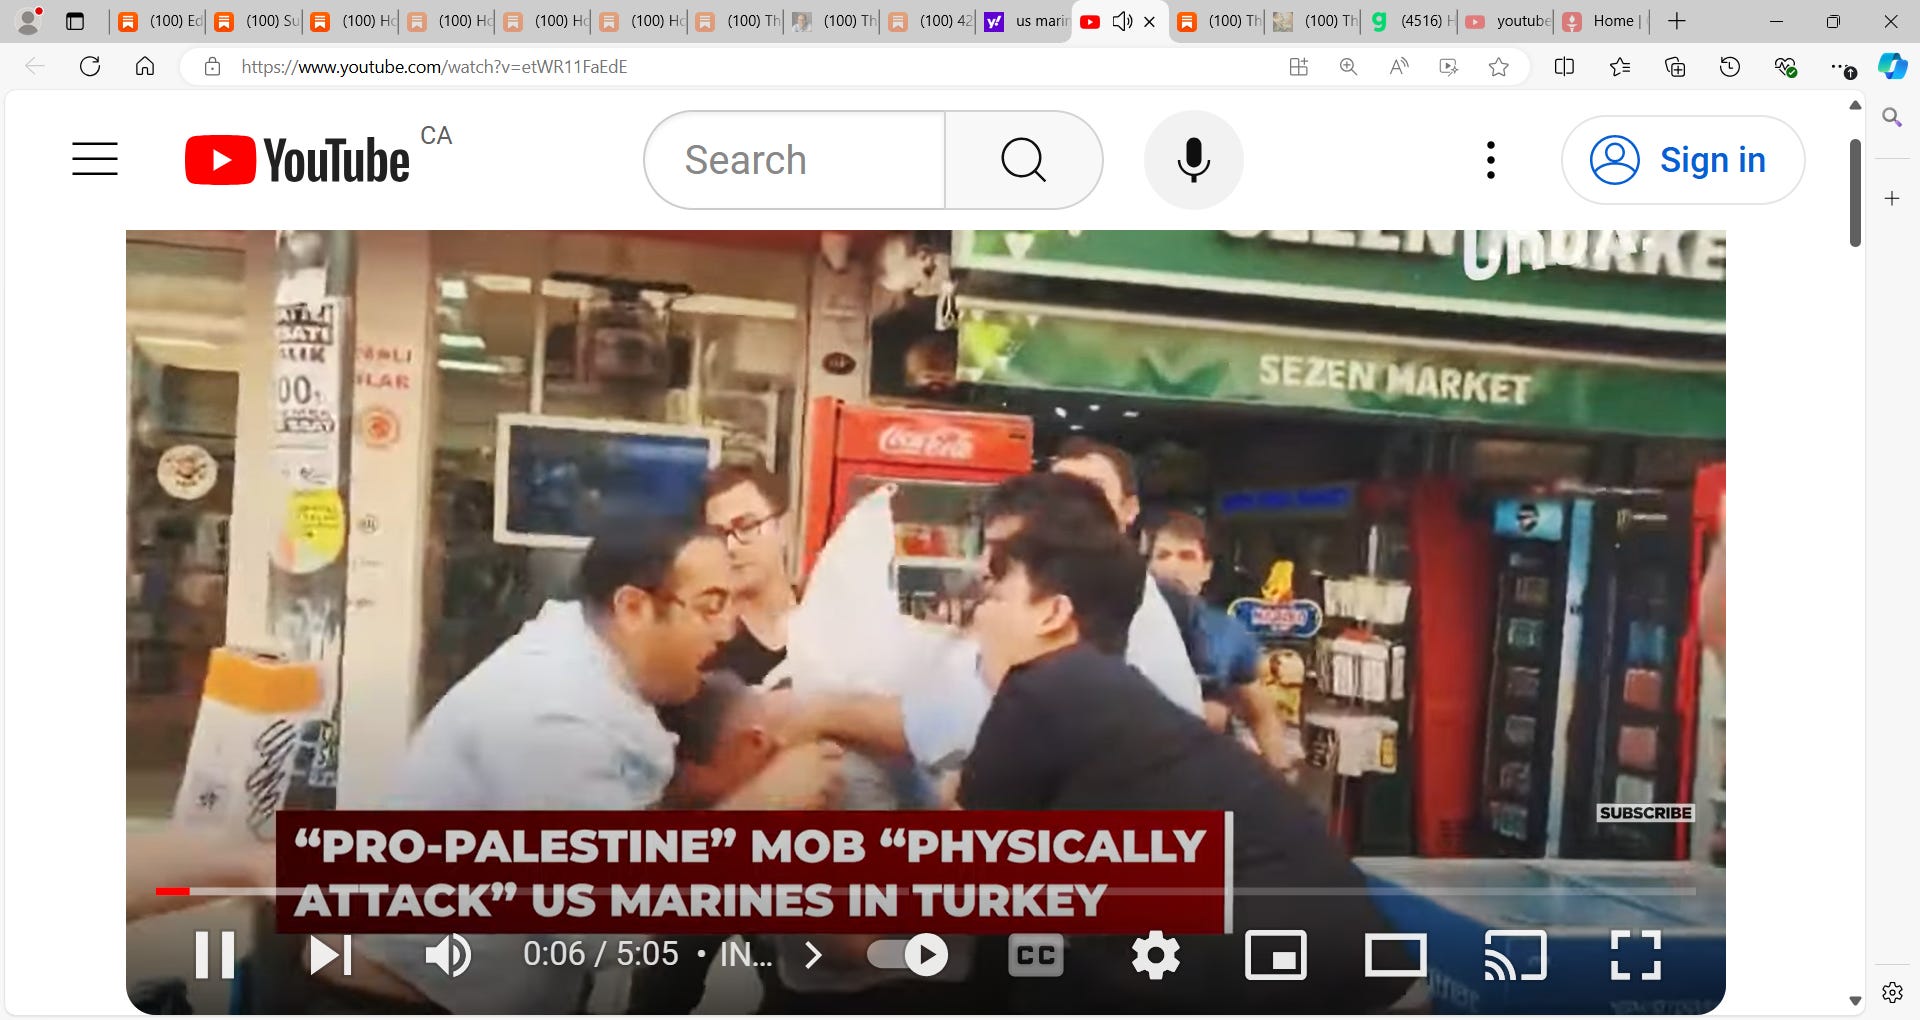Add this page to favorites star
This screenshot has height=1020, width=1920.
pos(1498,67)
